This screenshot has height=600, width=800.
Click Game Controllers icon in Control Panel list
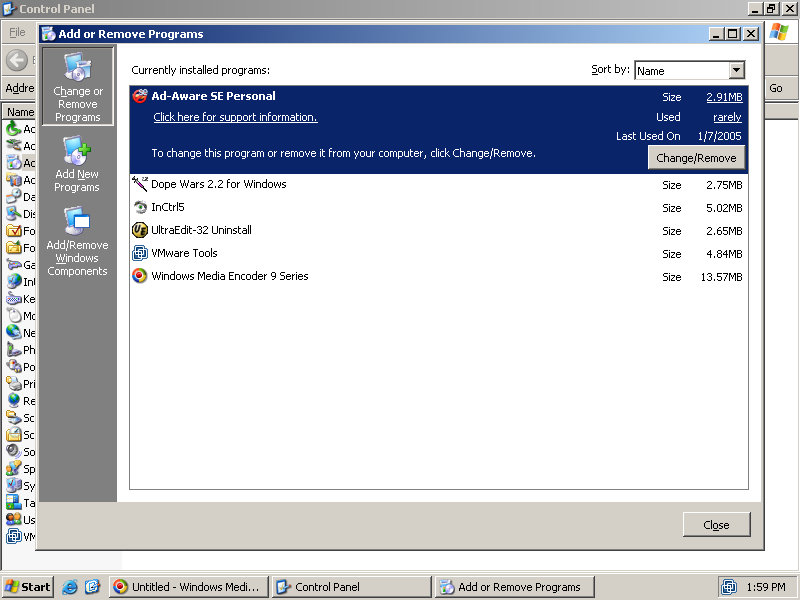pyautogui.click(x=14, y=265)
